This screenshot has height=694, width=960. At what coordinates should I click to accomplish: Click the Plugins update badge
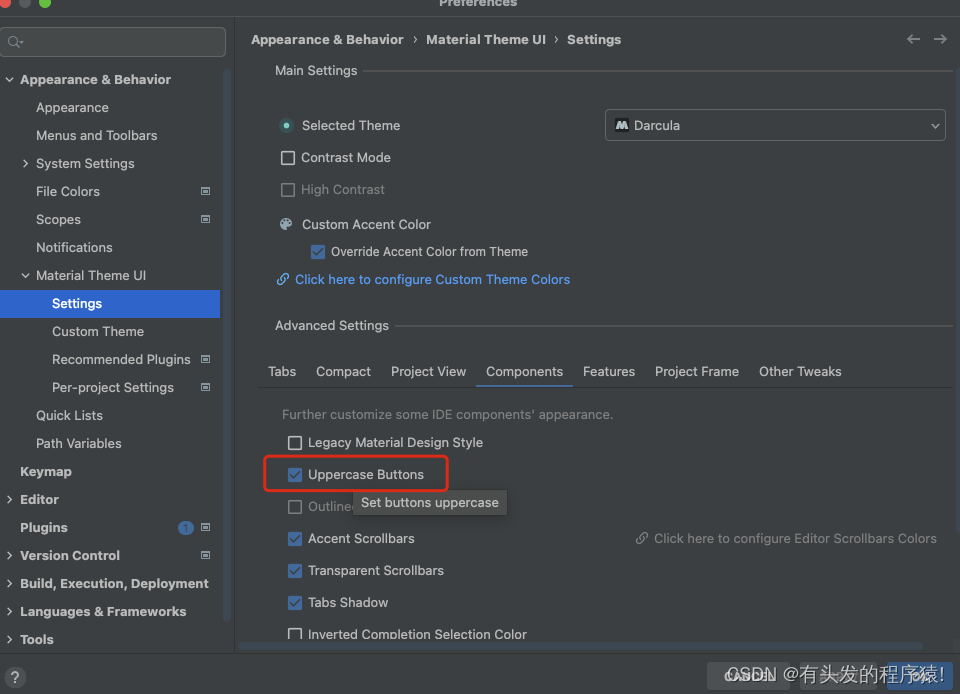[186, 528]
